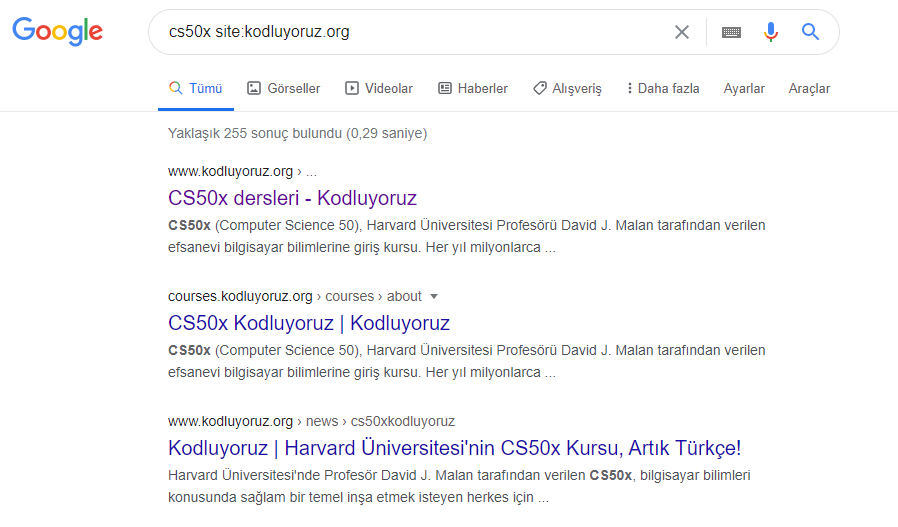
Task: Go to the Haberler tab
Action: pyautogui.click(x=473, y=89)
